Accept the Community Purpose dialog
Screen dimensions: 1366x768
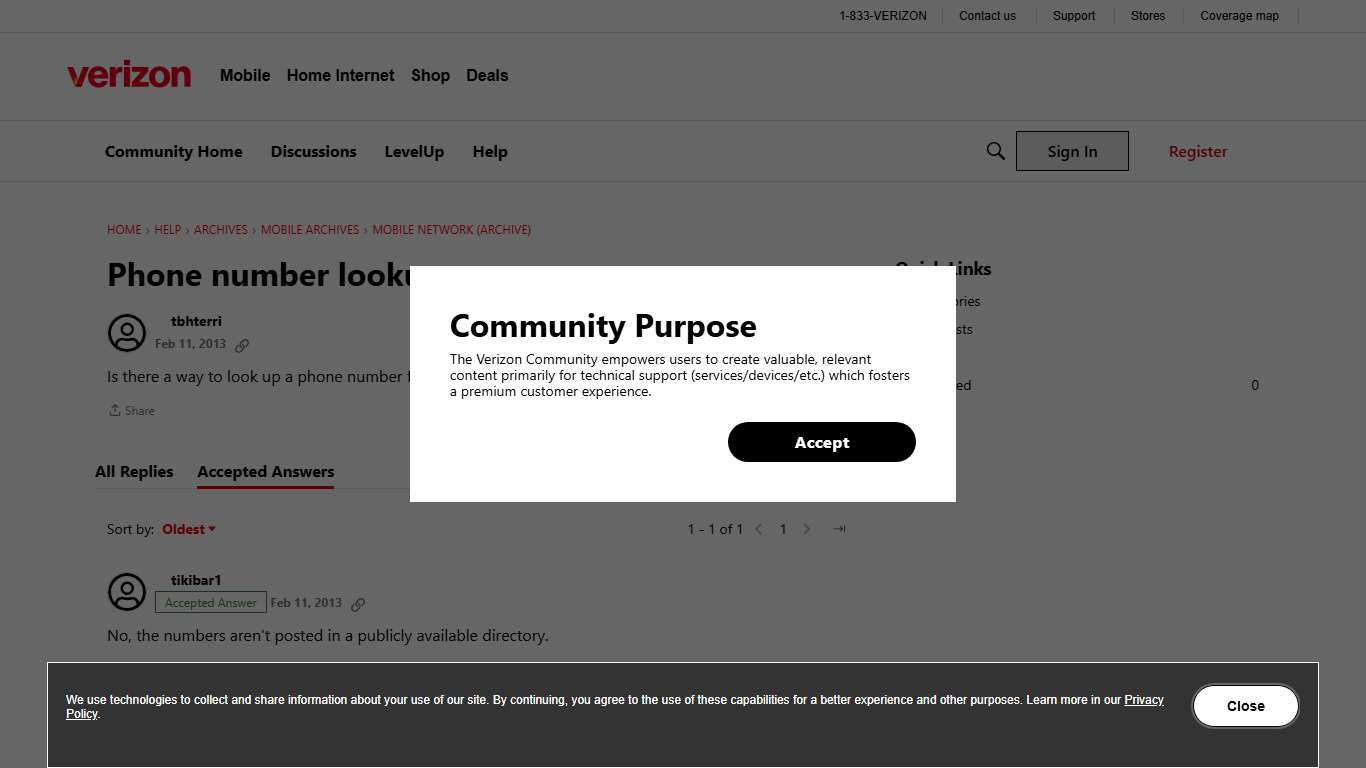[x=821, y=442]
